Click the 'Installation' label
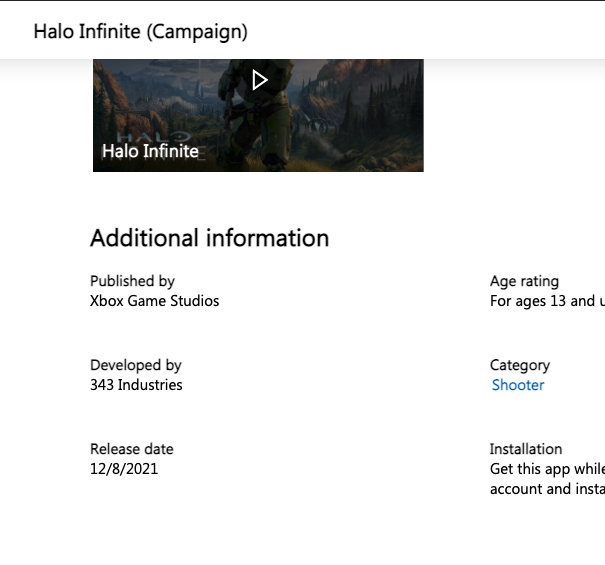The image size is (605, 565). coord(526,449)
